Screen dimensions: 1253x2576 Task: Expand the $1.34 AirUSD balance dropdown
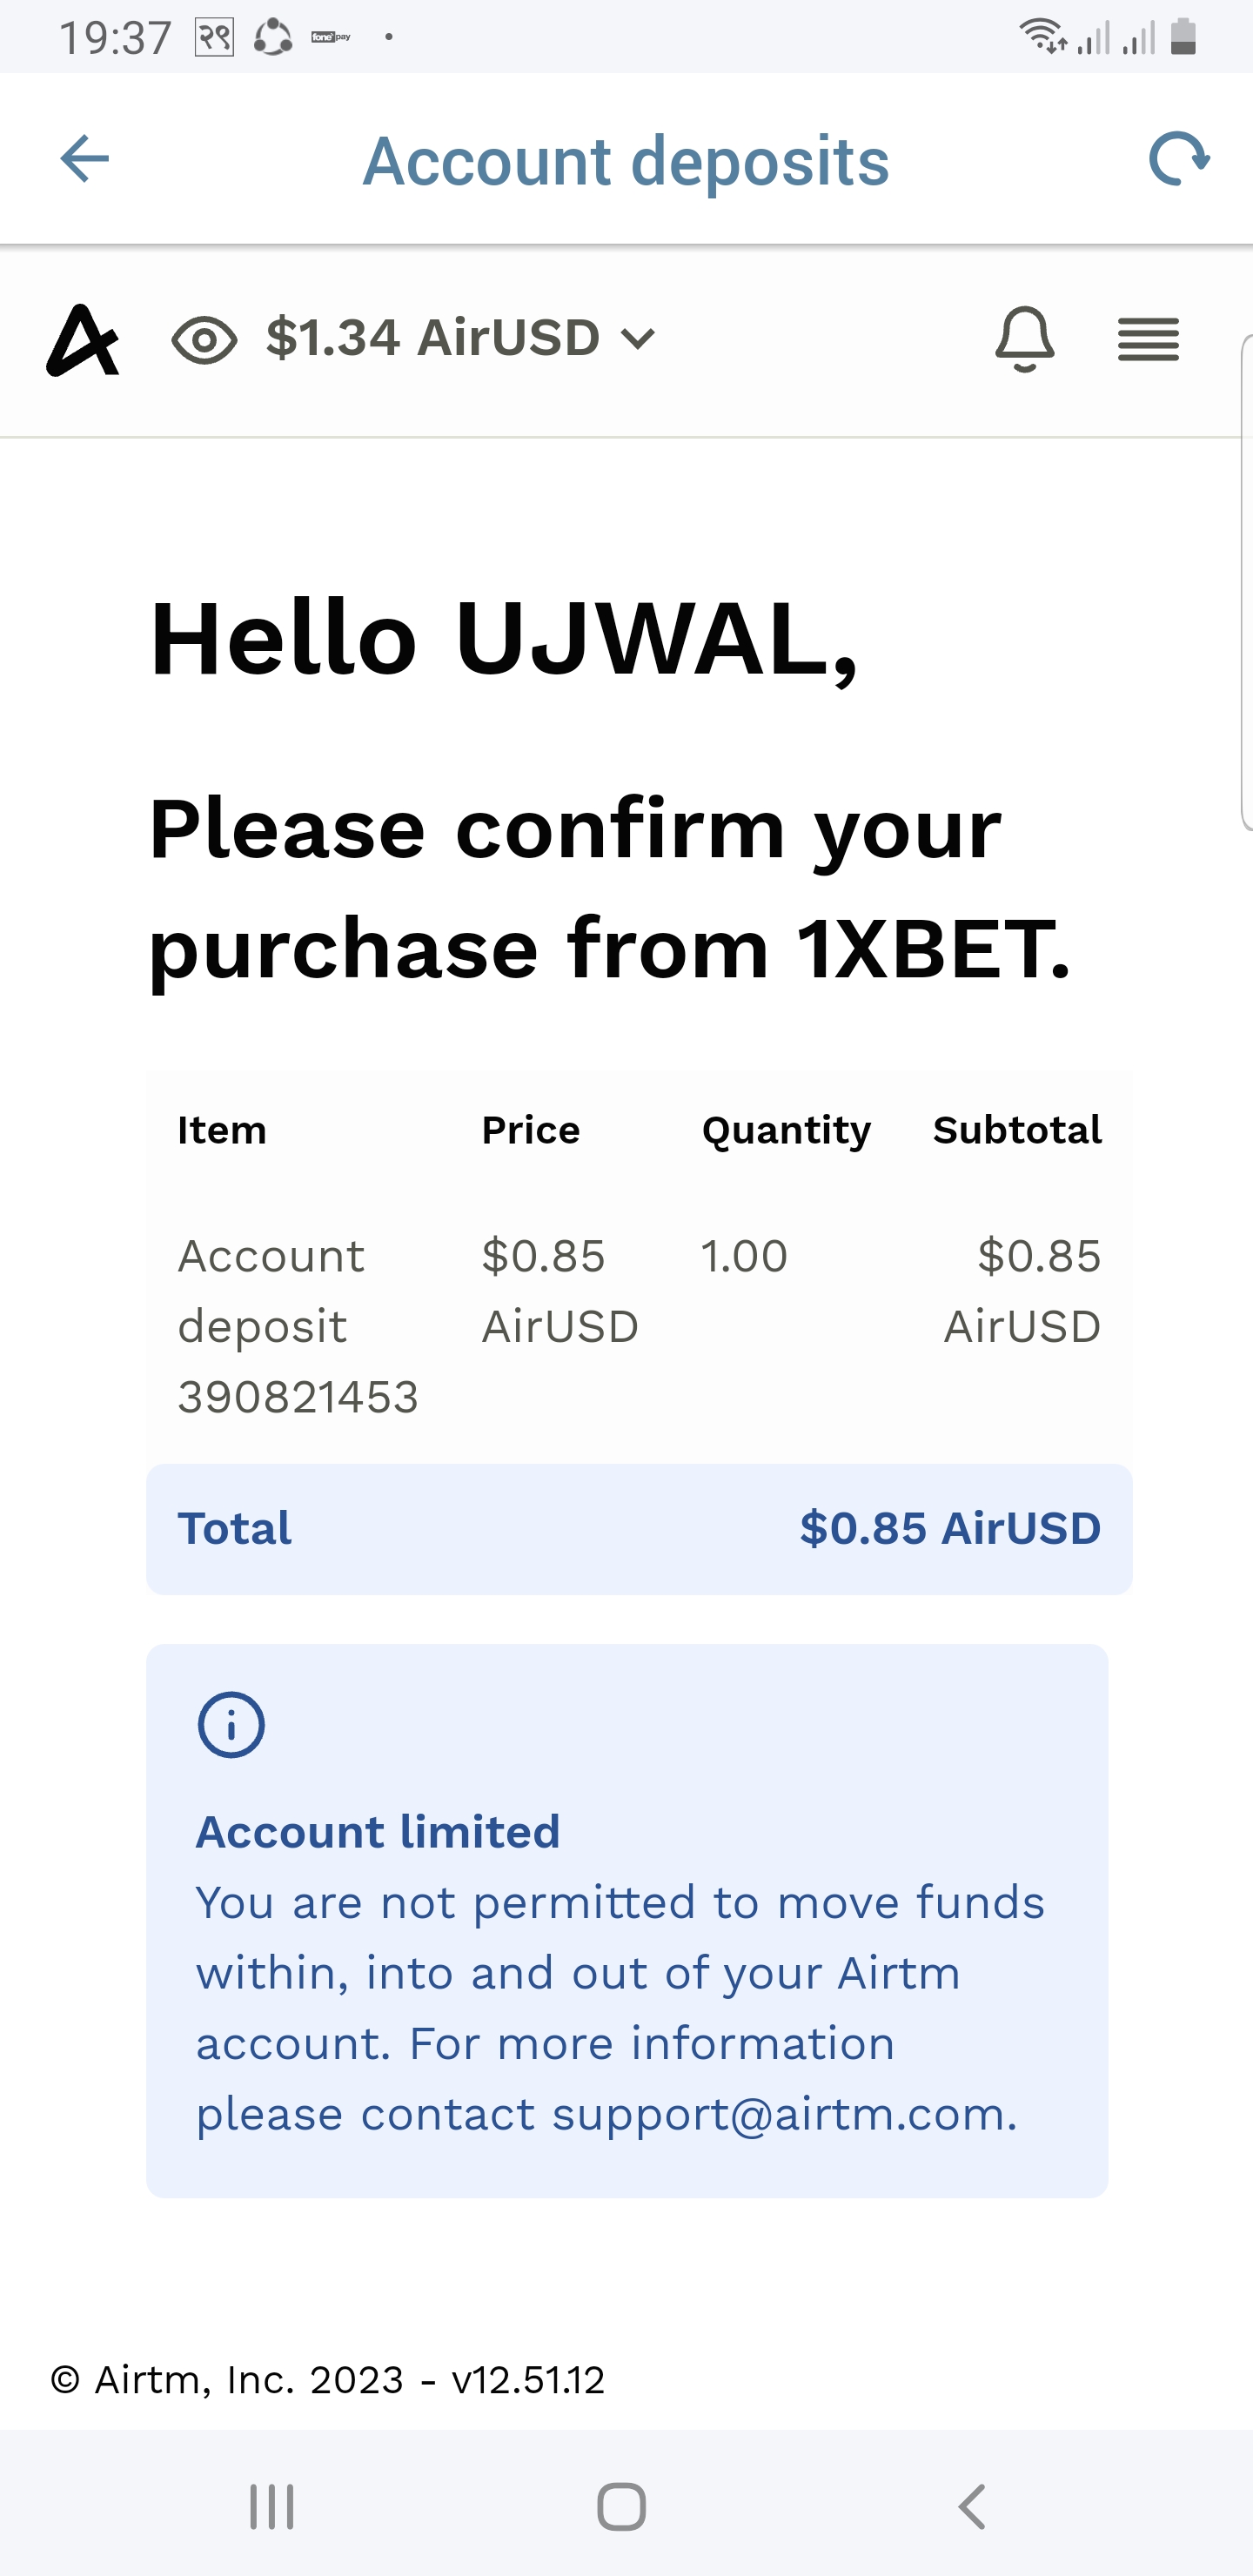coord(637,339)
